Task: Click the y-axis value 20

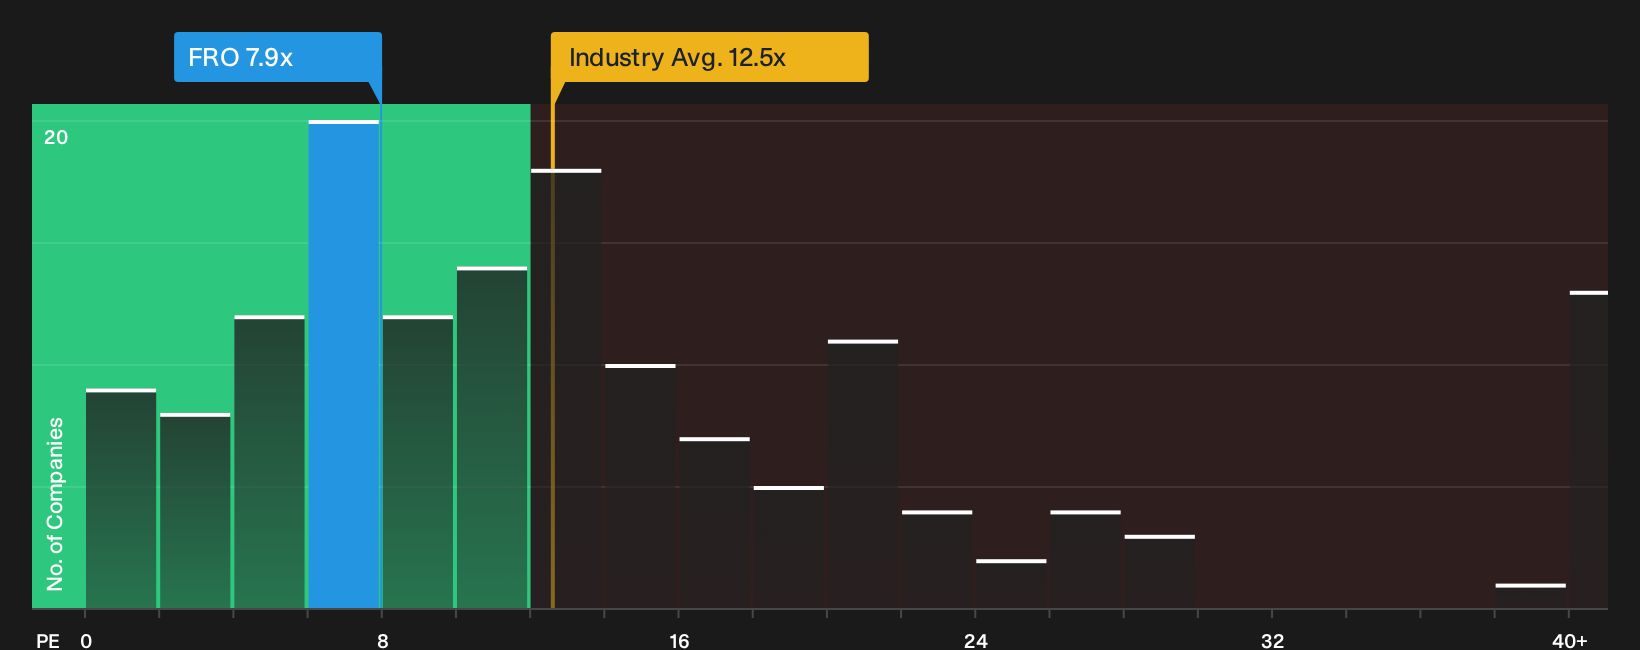Action: (56, 137)
